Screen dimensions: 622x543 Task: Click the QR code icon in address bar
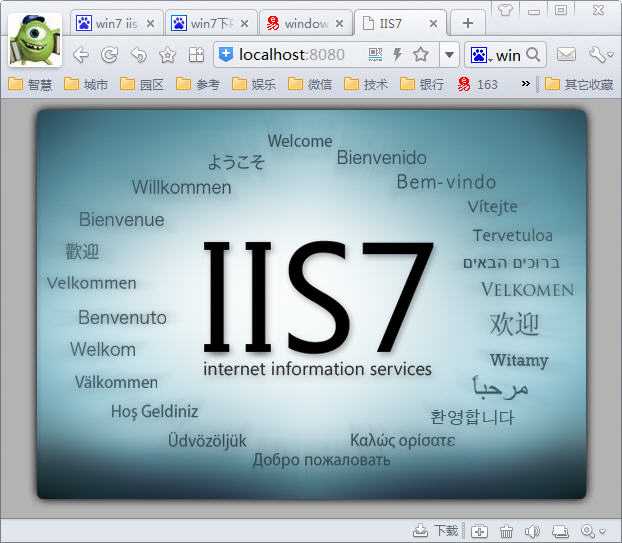coord(375,54)
